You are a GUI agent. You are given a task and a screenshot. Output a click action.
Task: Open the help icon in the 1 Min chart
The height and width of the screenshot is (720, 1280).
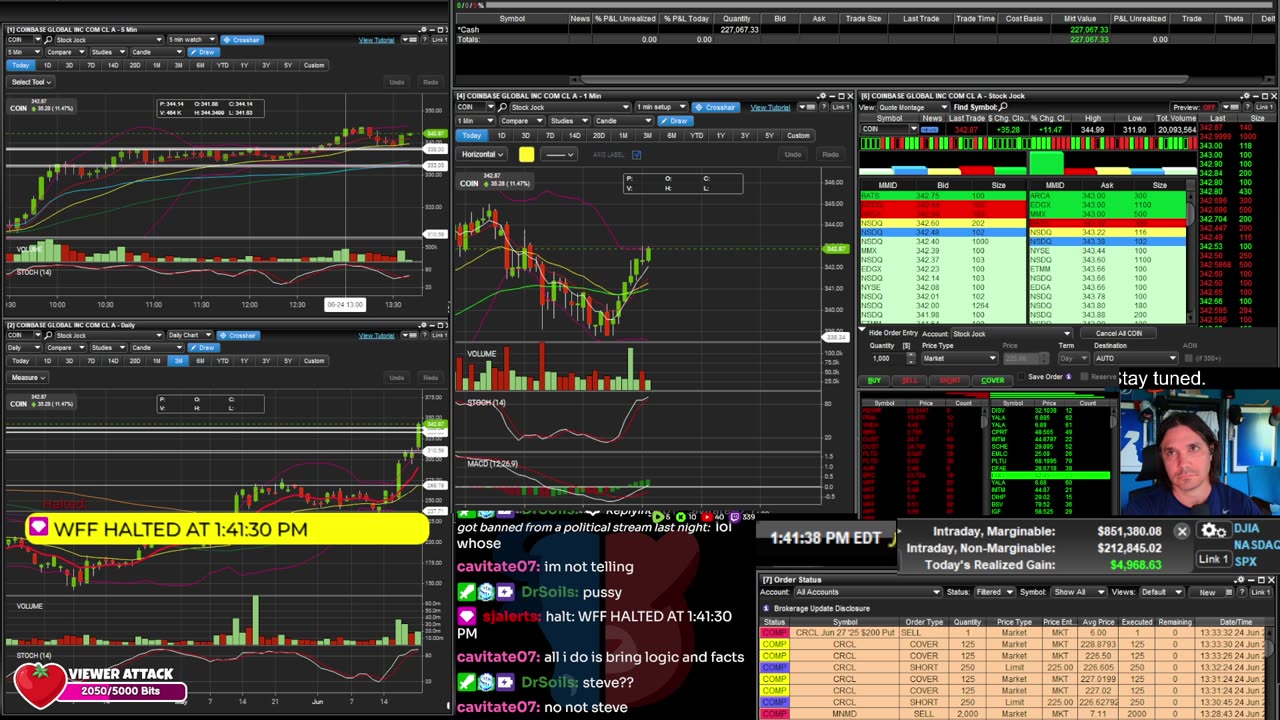[x=824, y=107]
